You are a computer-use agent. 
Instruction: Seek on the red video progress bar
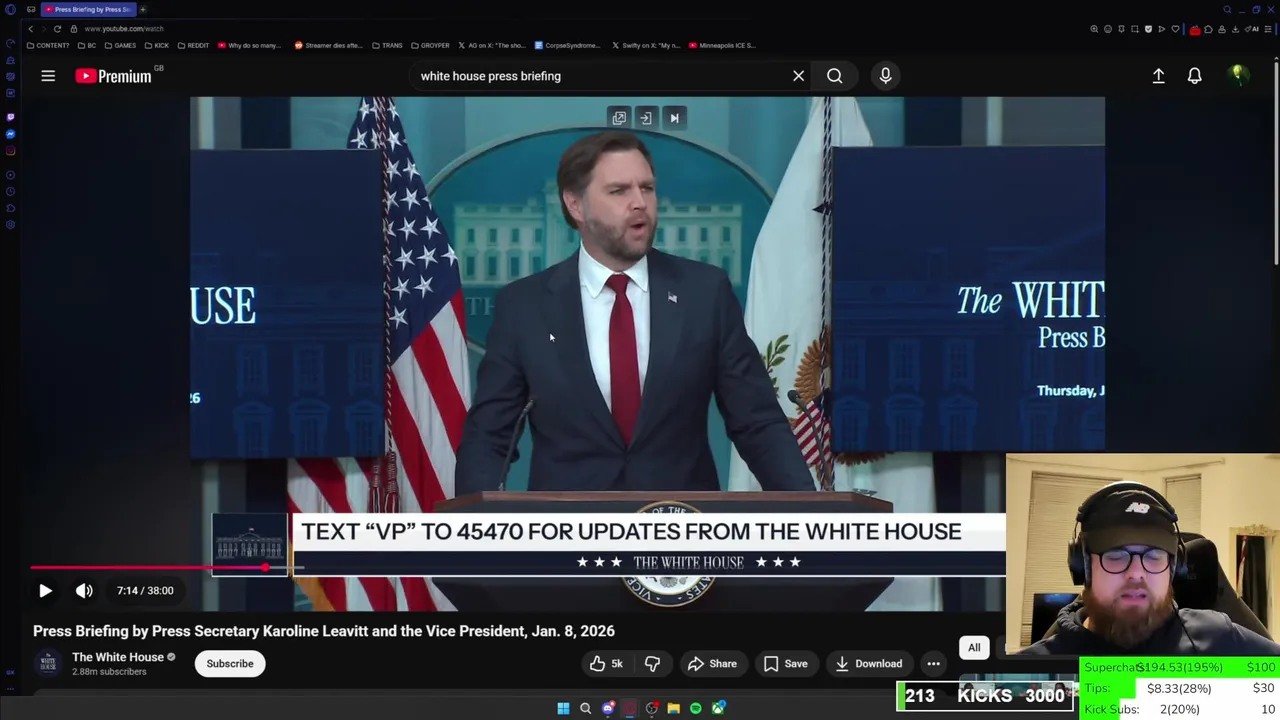point(165,568)
